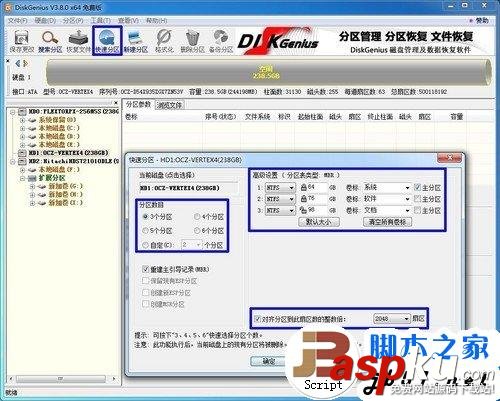This screenshot has width=500, height=401.
Task: Open the 卷标 dropdown showing 系统
Action: click(407, 188)
